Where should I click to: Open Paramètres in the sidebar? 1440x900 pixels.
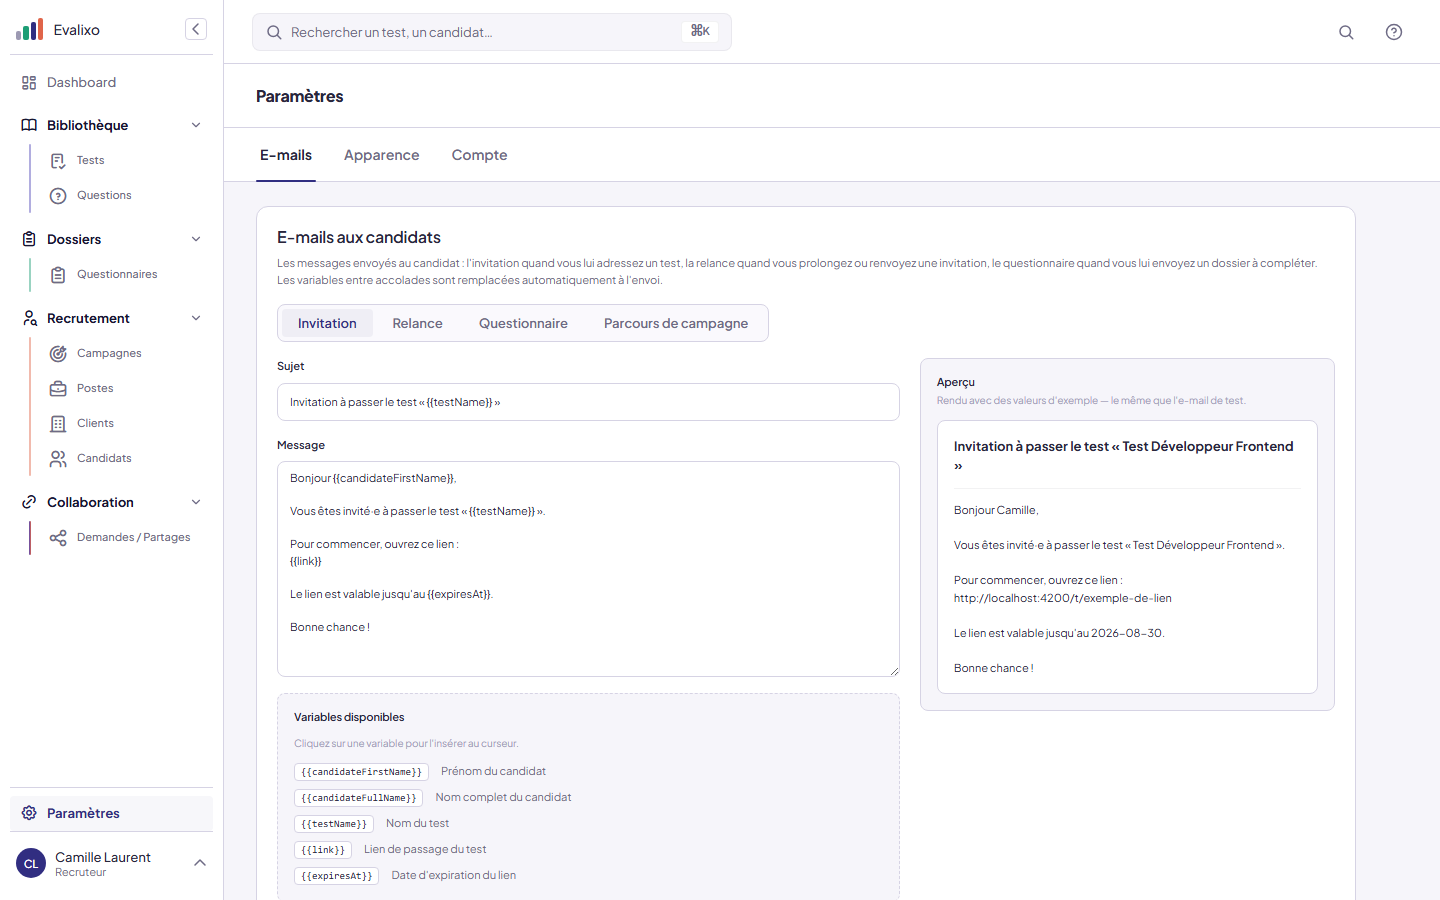pos(111,813)
